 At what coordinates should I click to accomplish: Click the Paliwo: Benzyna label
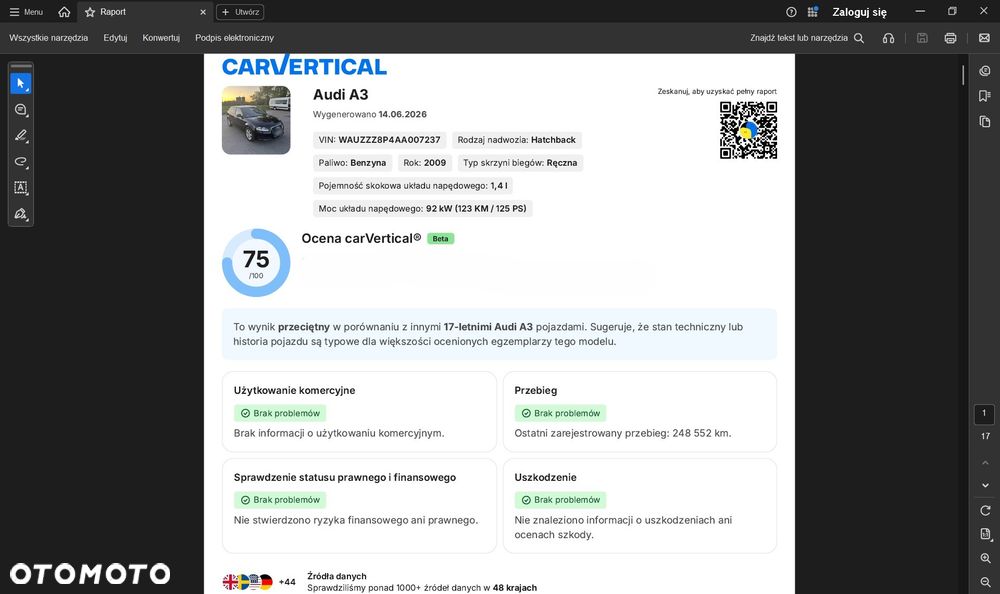[x=352, y=163]
